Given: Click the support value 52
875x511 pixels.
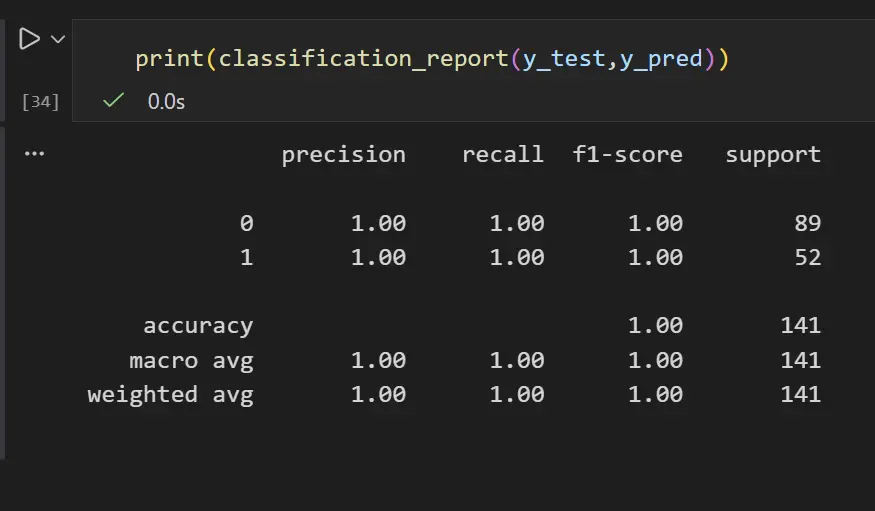Looking at the screenshot, I should click(808, 257).
